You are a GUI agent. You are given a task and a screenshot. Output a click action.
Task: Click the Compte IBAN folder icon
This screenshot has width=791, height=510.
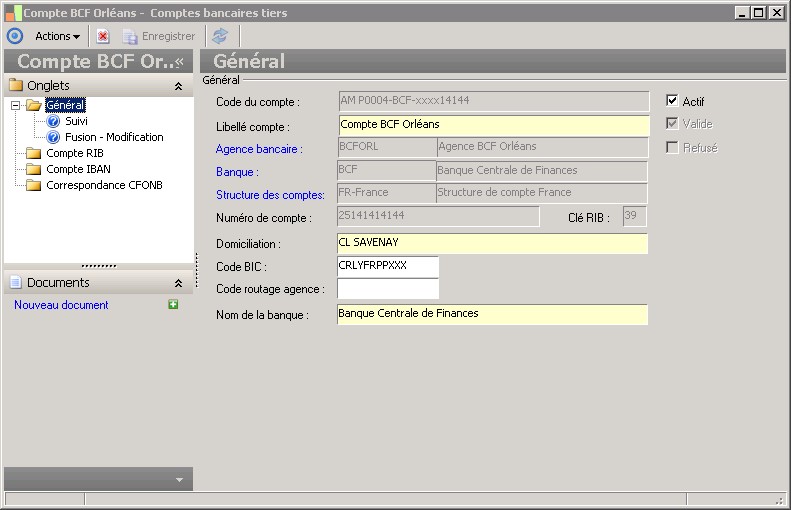(x=34, y=169)
